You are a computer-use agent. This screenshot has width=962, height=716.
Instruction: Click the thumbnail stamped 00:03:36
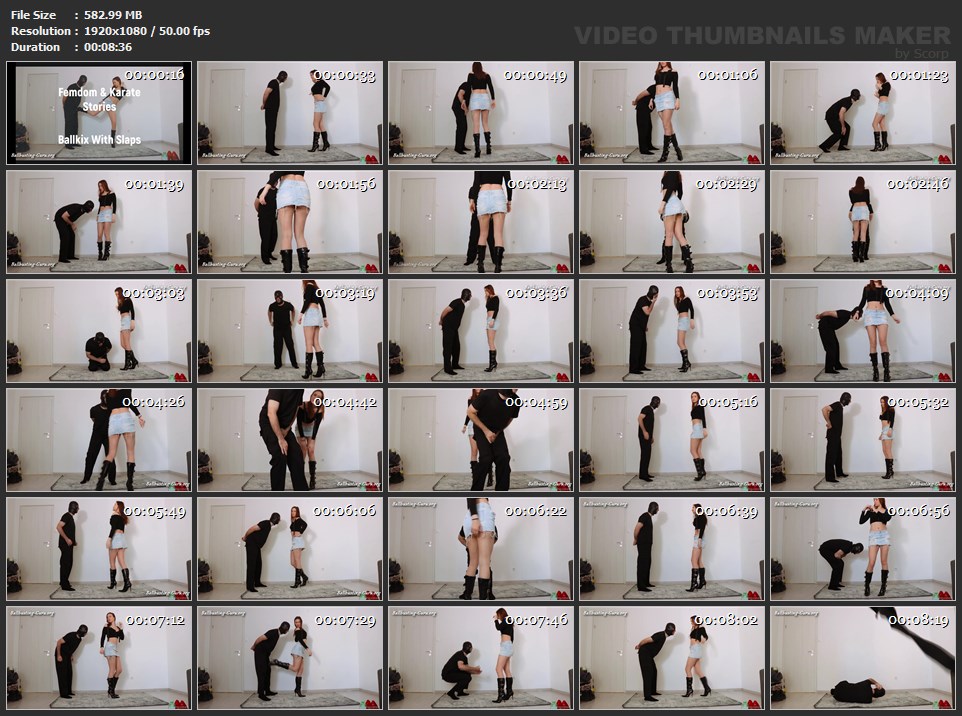pos(481,331)
